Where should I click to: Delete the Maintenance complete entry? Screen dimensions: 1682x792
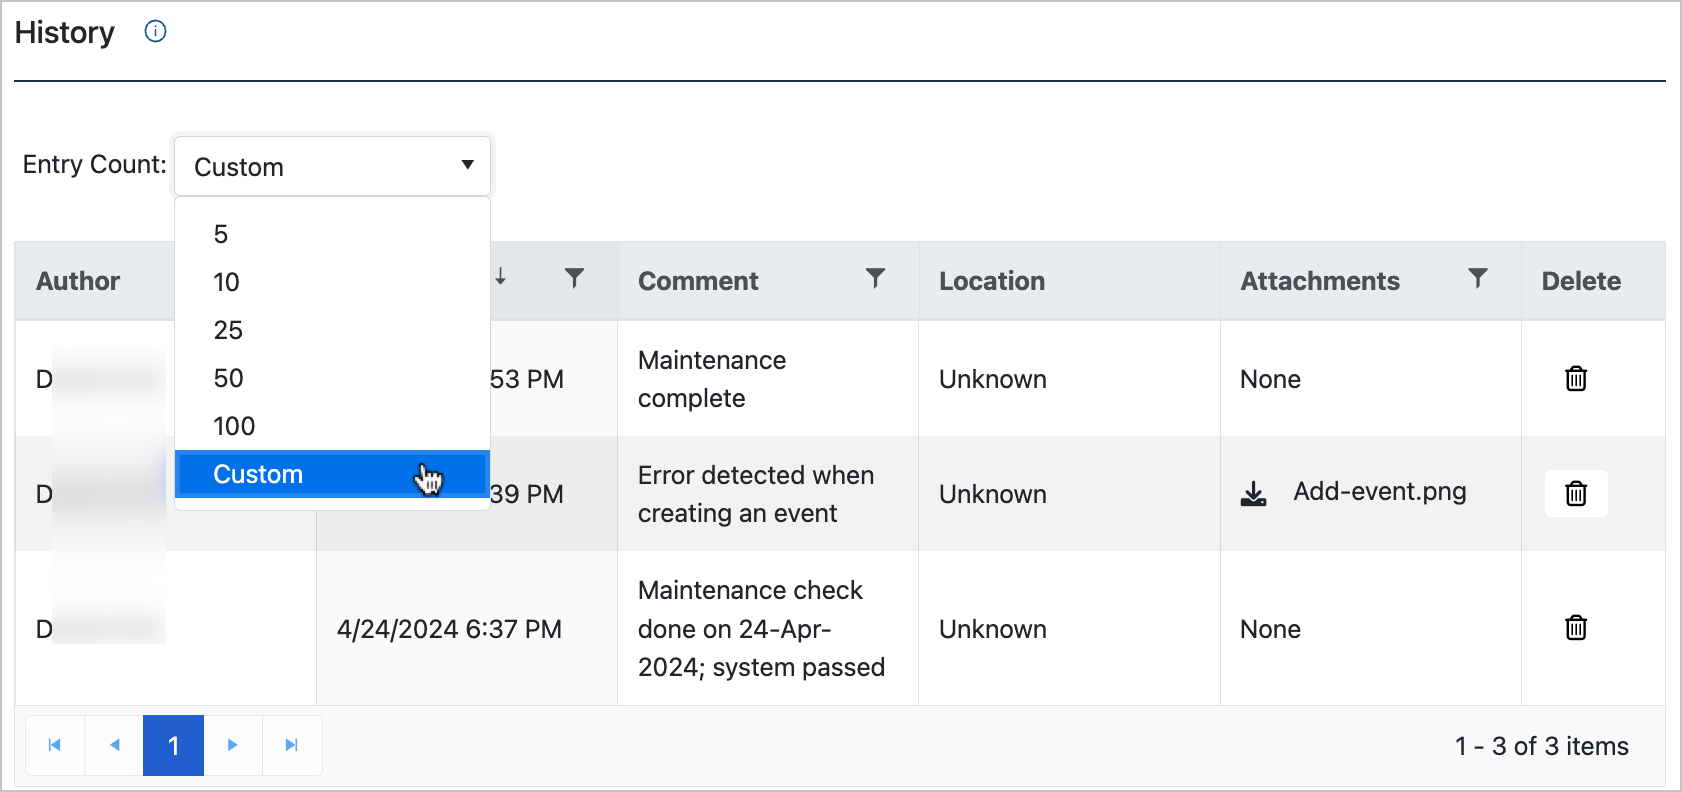[x=1576, y=379]
